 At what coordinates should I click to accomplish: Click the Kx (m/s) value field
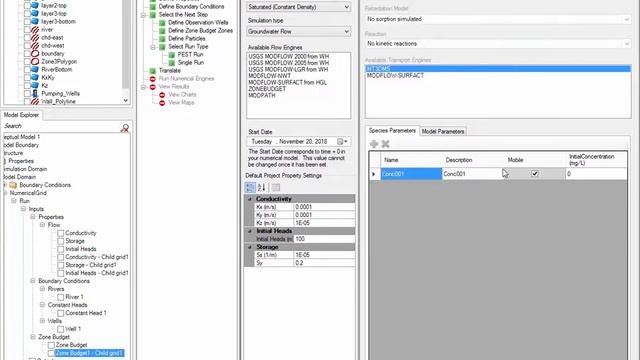pos(324,207)
